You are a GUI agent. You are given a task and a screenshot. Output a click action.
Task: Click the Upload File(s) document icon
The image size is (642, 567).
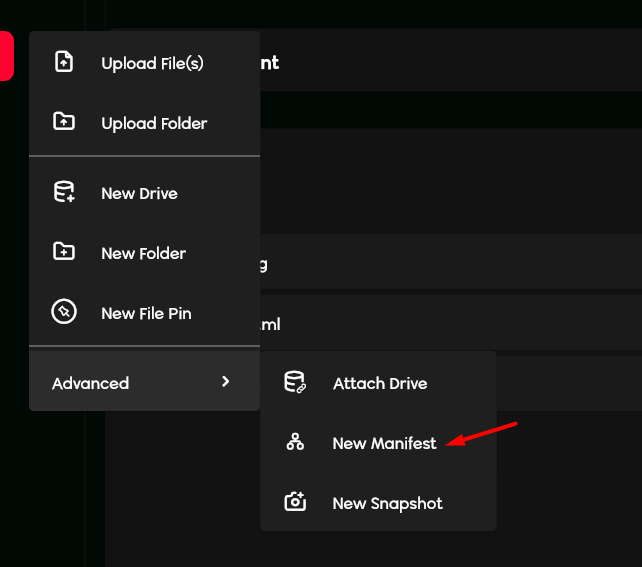click(64, 62)
